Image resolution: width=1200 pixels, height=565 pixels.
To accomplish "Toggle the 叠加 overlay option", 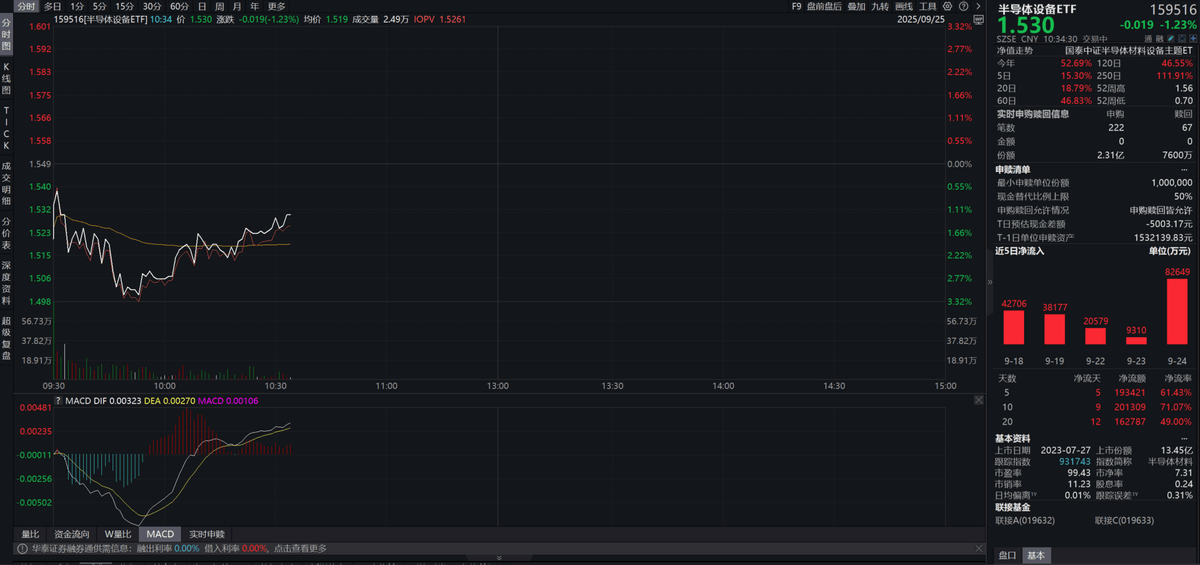I will [x=856, y=6].
